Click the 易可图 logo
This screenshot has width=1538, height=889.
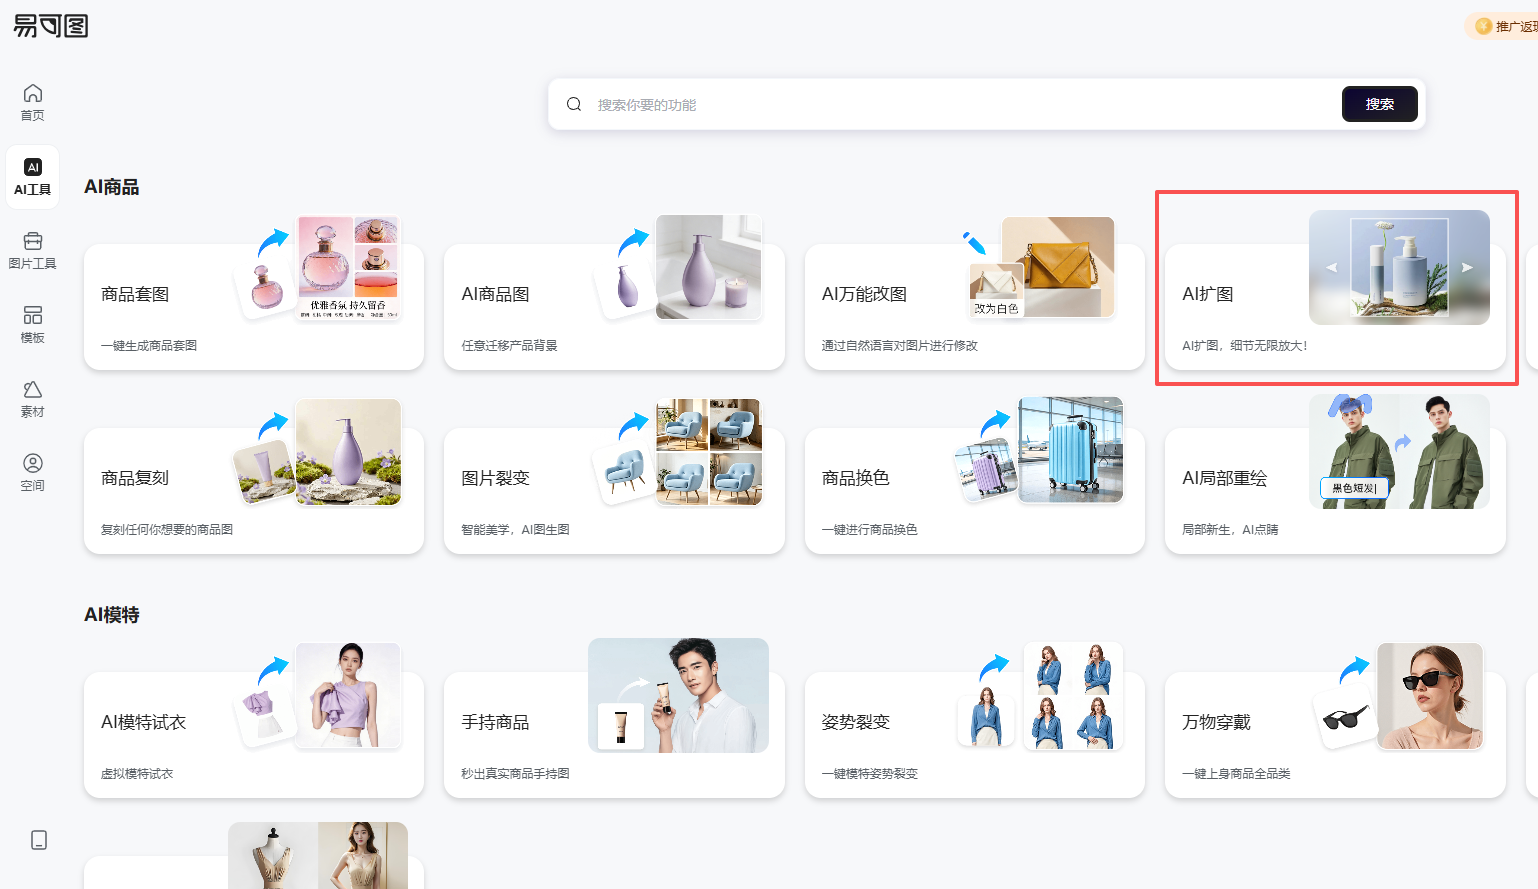click(x=51, y=26)
